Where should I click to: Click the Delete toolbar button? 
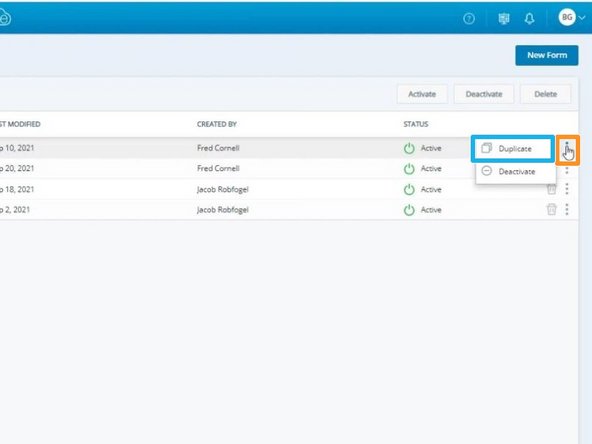coord(546,94)
